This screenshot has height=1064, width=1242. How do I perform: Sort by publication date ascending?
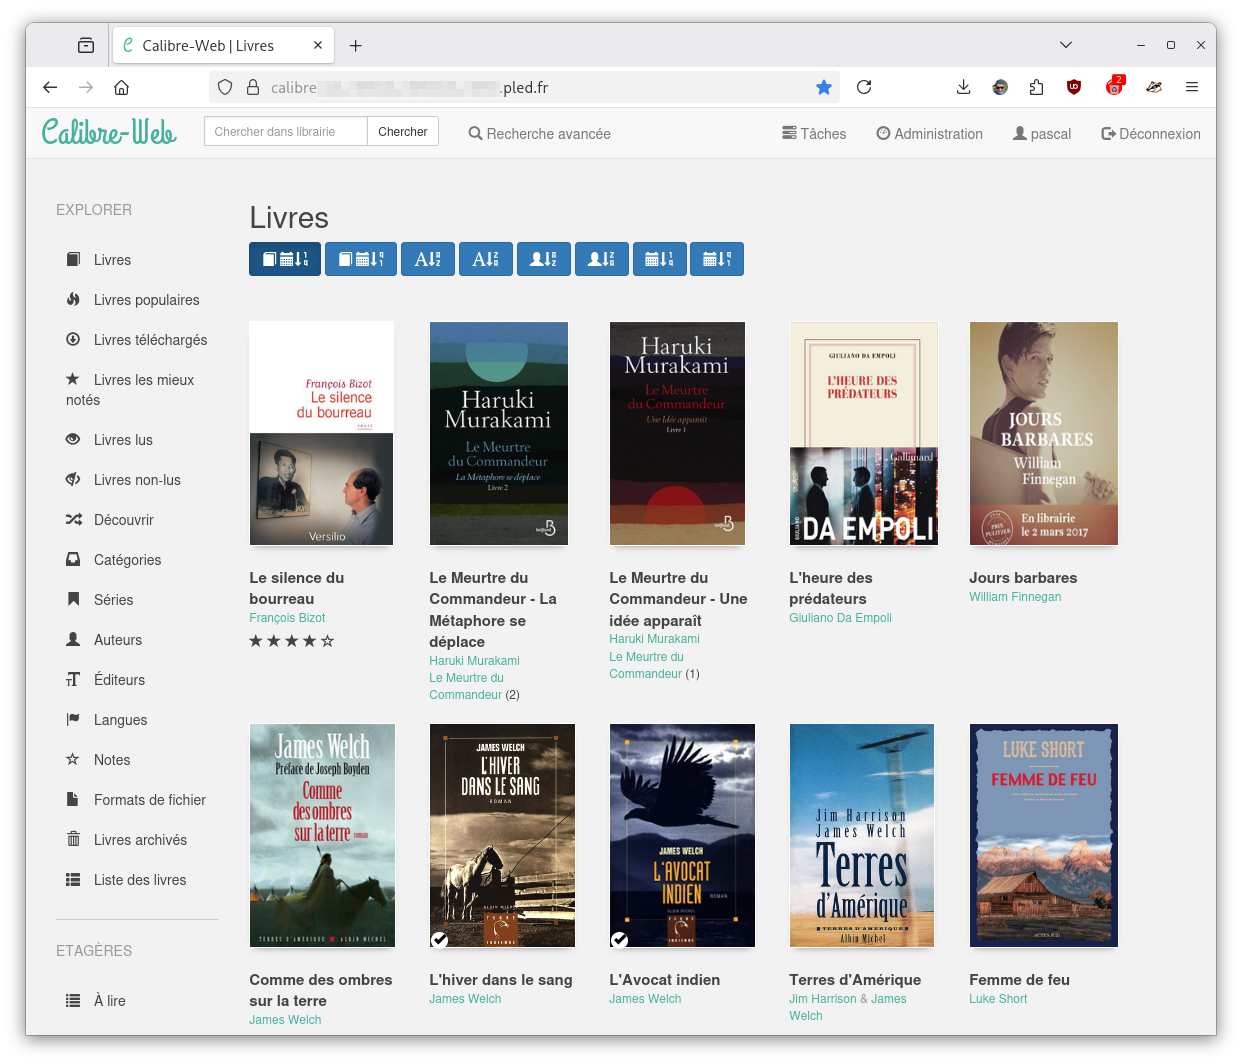[660, 259]
